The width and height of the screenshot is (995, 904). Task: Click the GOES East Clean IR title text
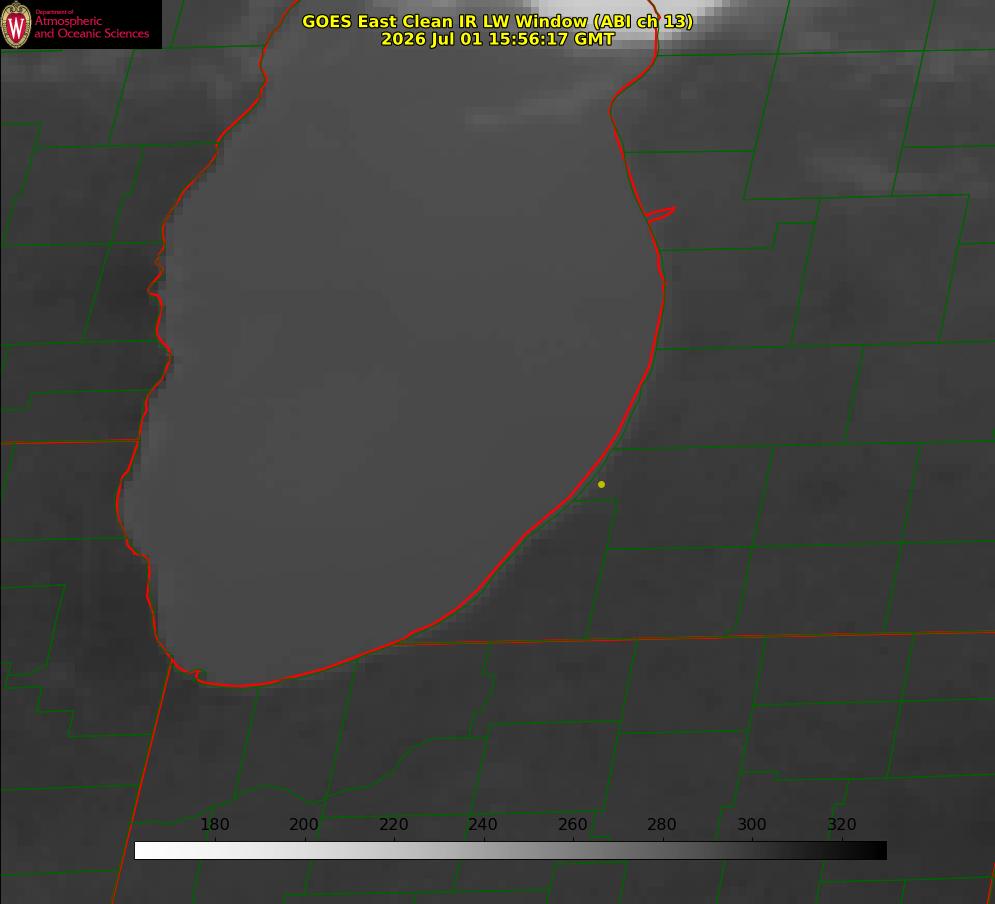(x=498, y=21)
